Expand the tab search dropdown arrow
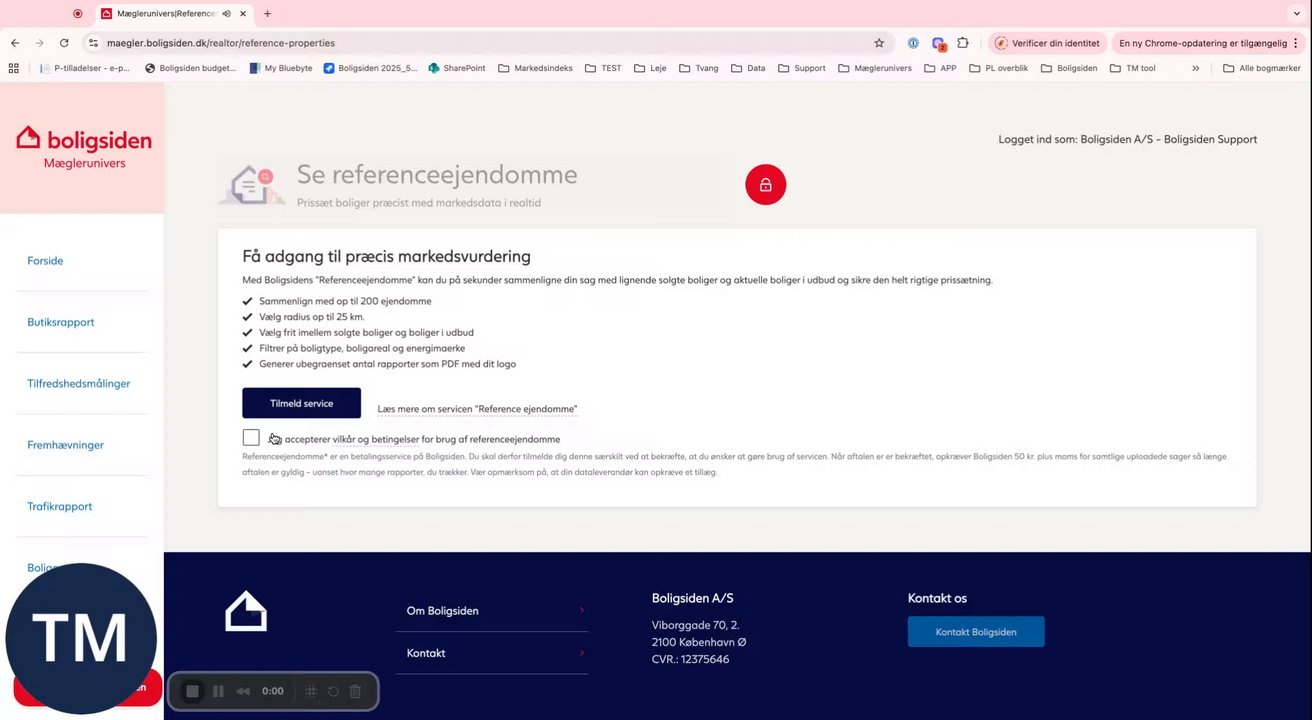The image size is (1312, 720). click(x=1297, y=14)
